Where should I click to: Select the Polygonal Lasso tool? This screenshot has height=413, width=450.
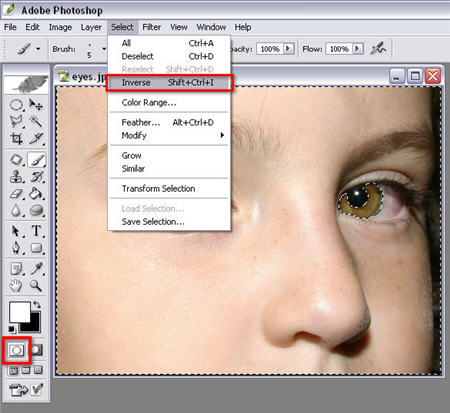click(16, 121)
